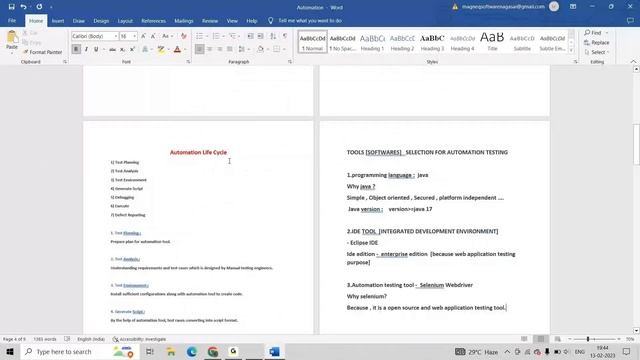Apply the Title style
Image resolution: width=640 pixels, height=360 pixels.
tap(492, 42)
